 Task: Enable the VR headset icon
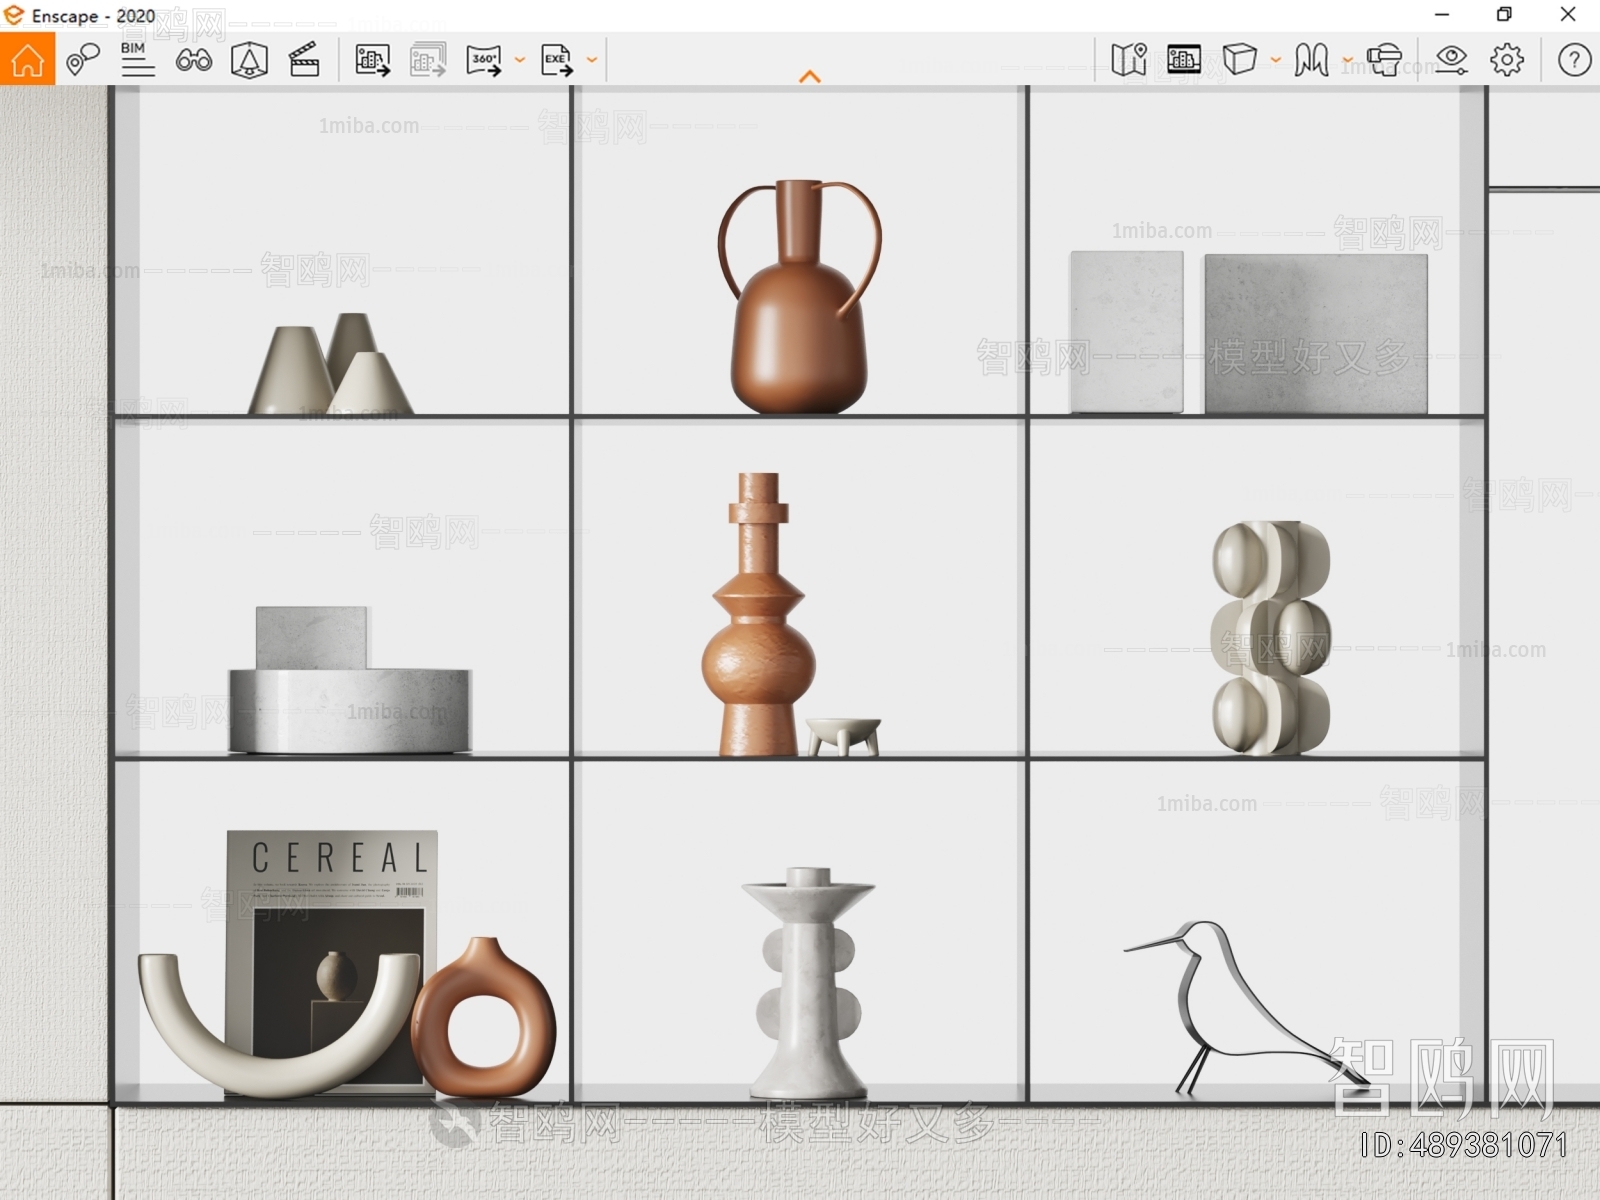click(1384, 60)
